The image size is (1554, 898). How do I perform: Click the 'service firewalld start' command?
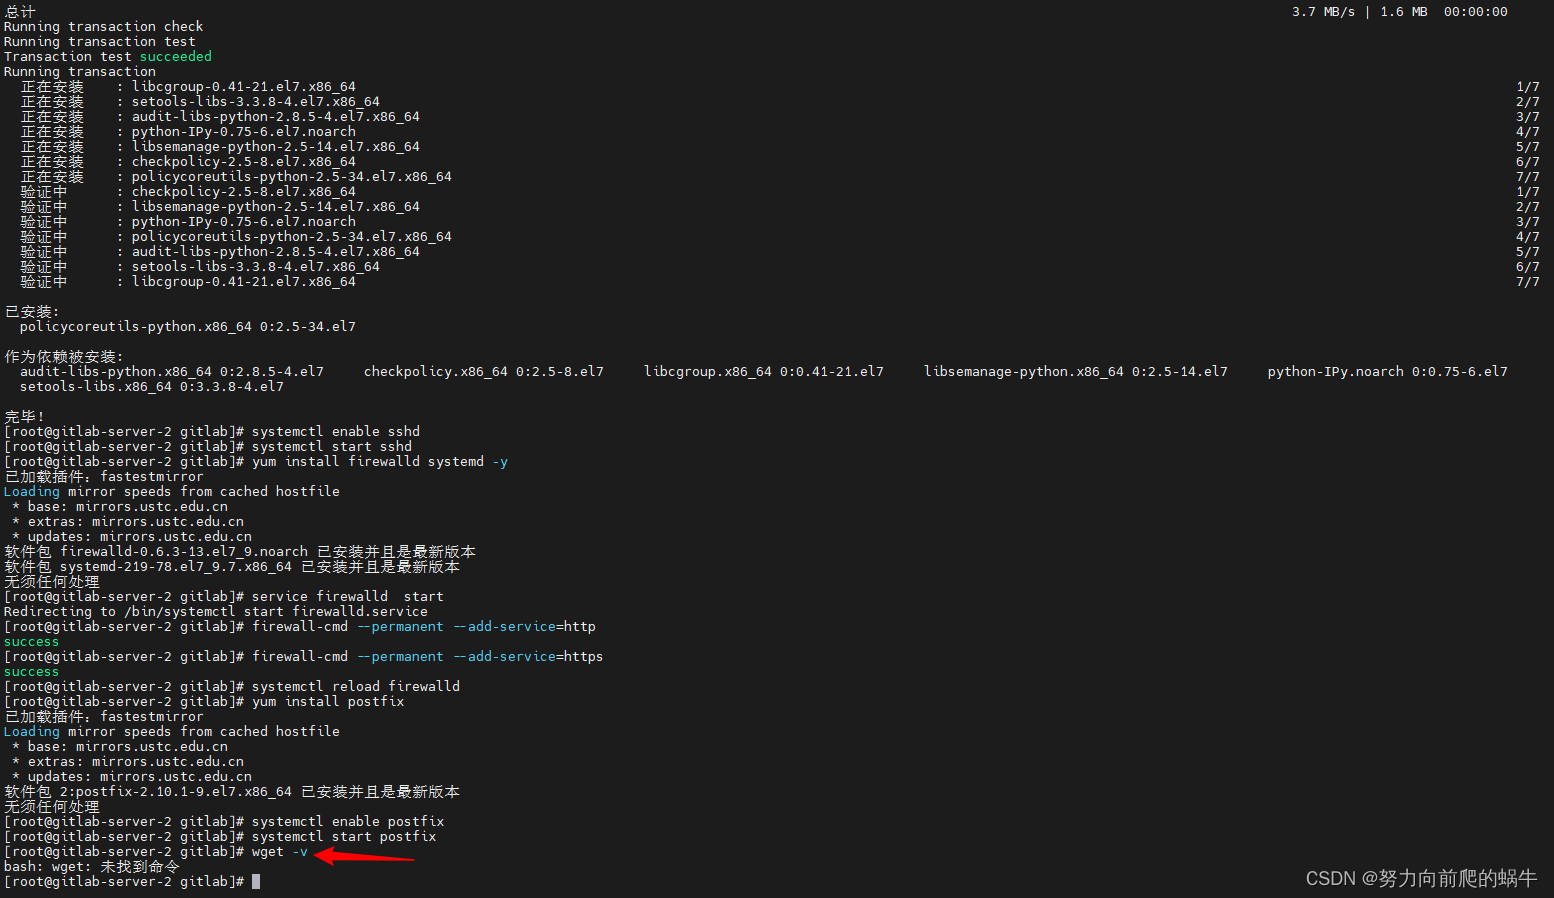(x=348, y=597)
